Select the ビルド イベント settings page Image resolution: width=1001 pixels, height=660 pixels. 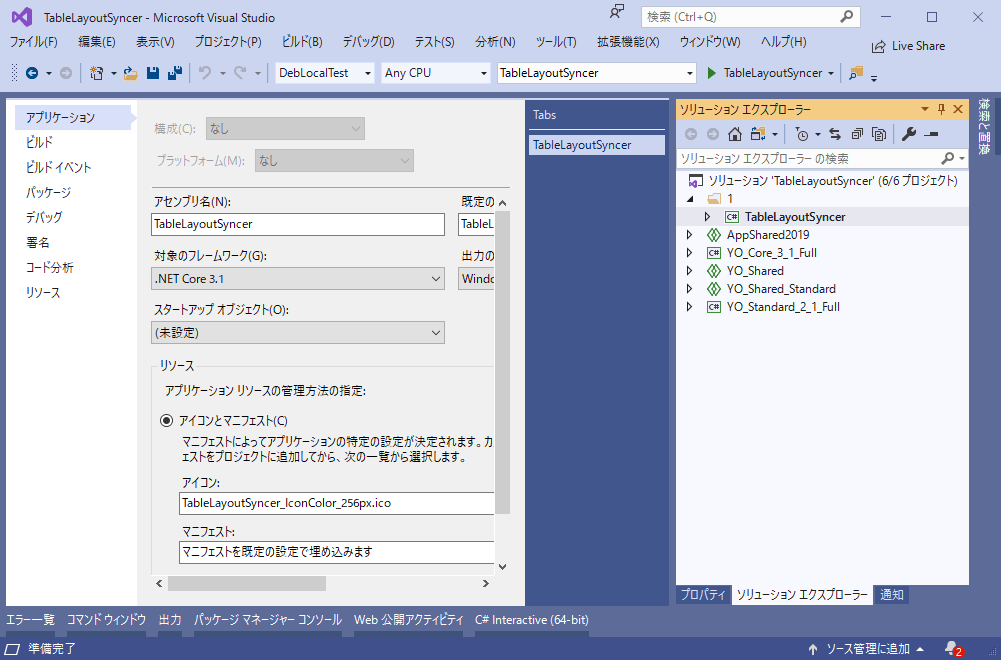[59, 167]
